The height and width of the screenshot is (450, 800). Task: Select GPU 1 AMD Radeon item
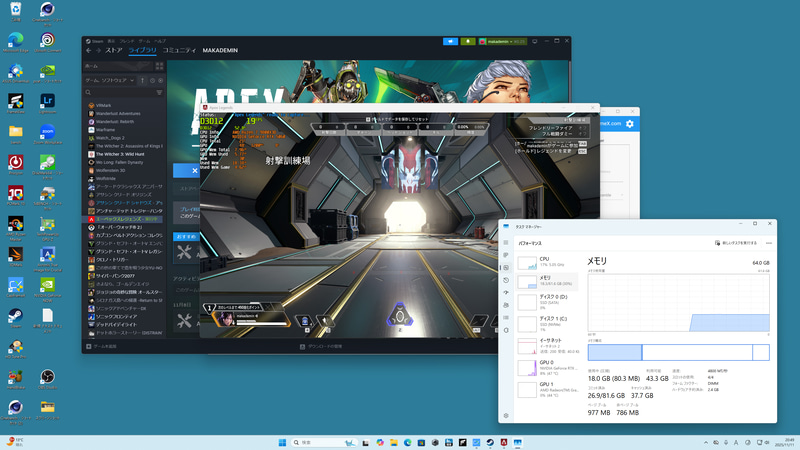547,389
